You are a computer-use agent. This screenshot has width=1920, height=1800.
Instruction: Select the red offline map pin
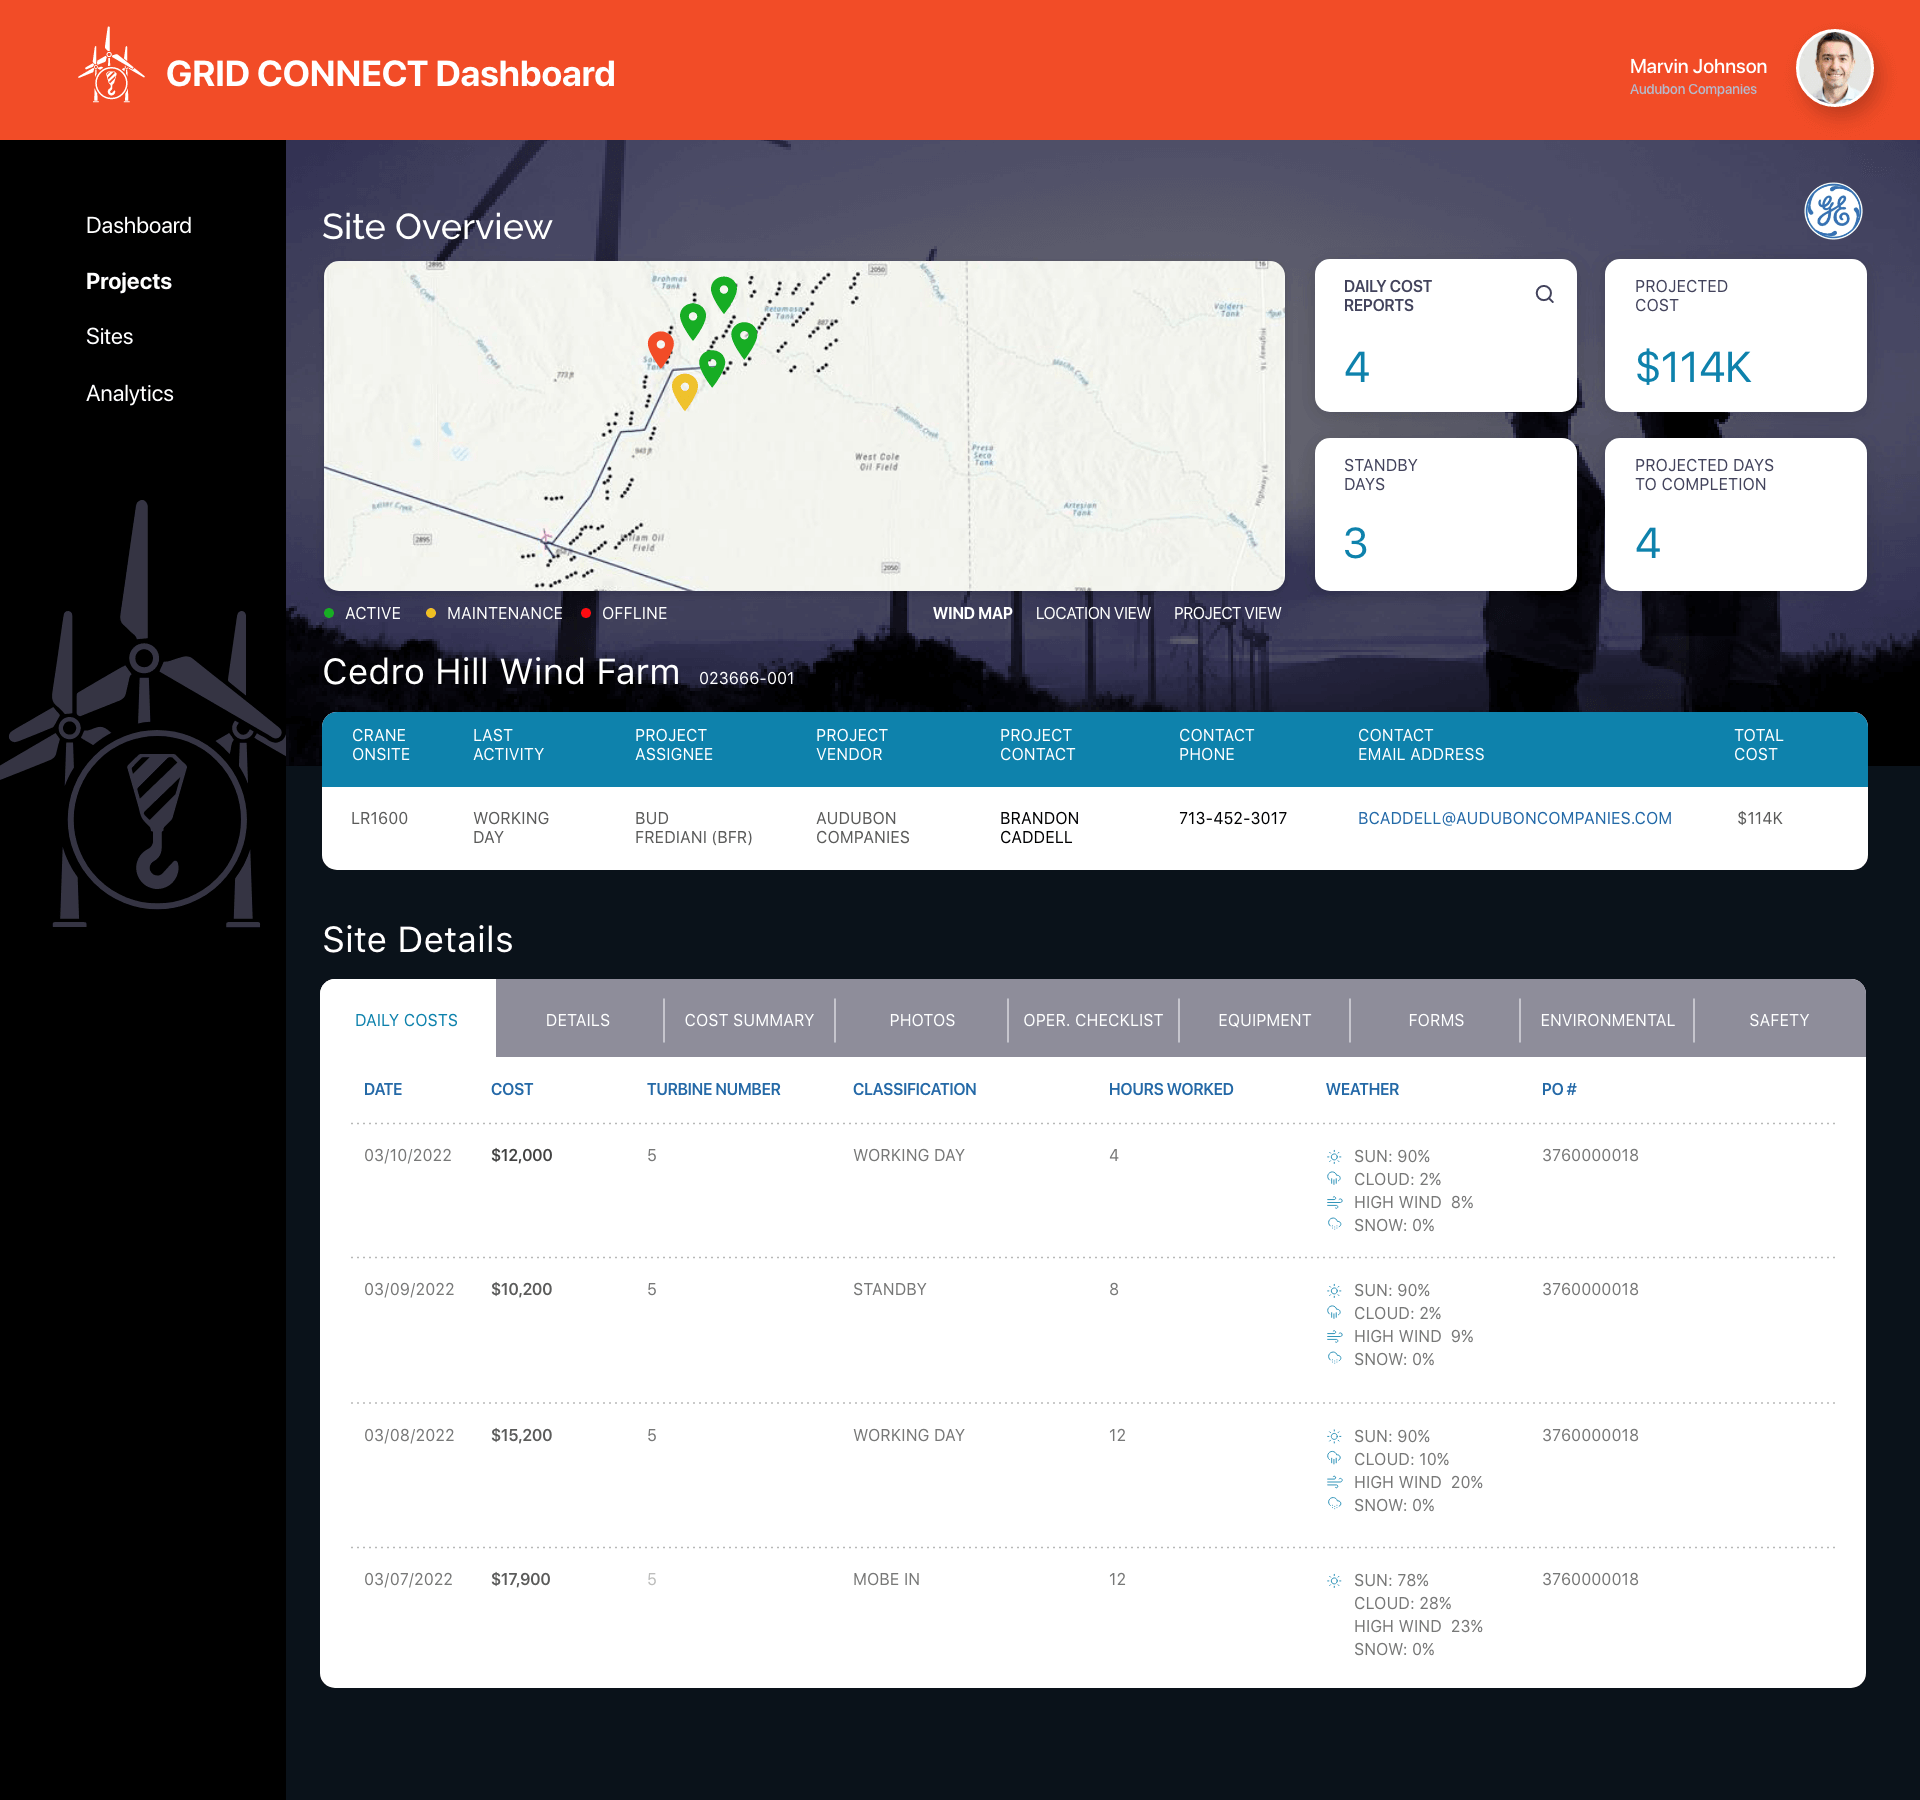pyautogui.click(x=660, y=350)
